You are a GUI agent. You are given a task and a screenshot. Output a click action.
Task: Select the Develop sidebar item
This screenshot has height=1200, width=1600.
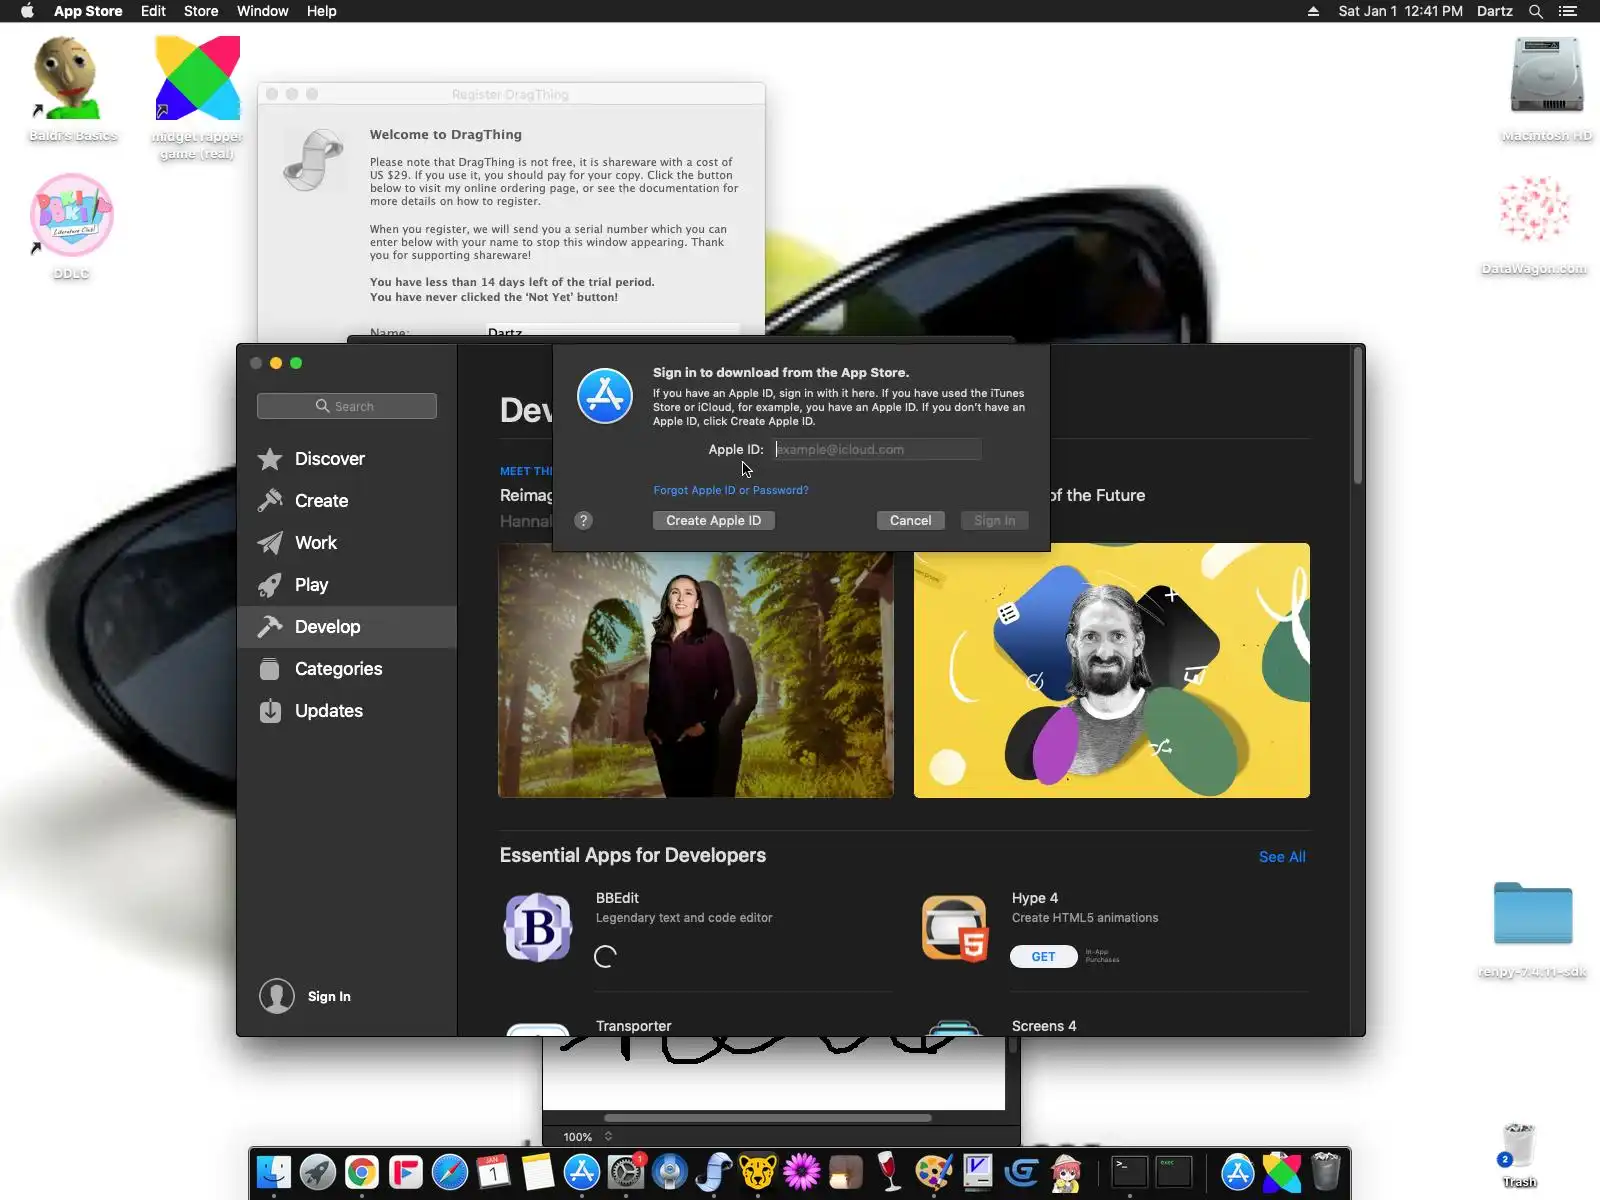coord(347,627)
